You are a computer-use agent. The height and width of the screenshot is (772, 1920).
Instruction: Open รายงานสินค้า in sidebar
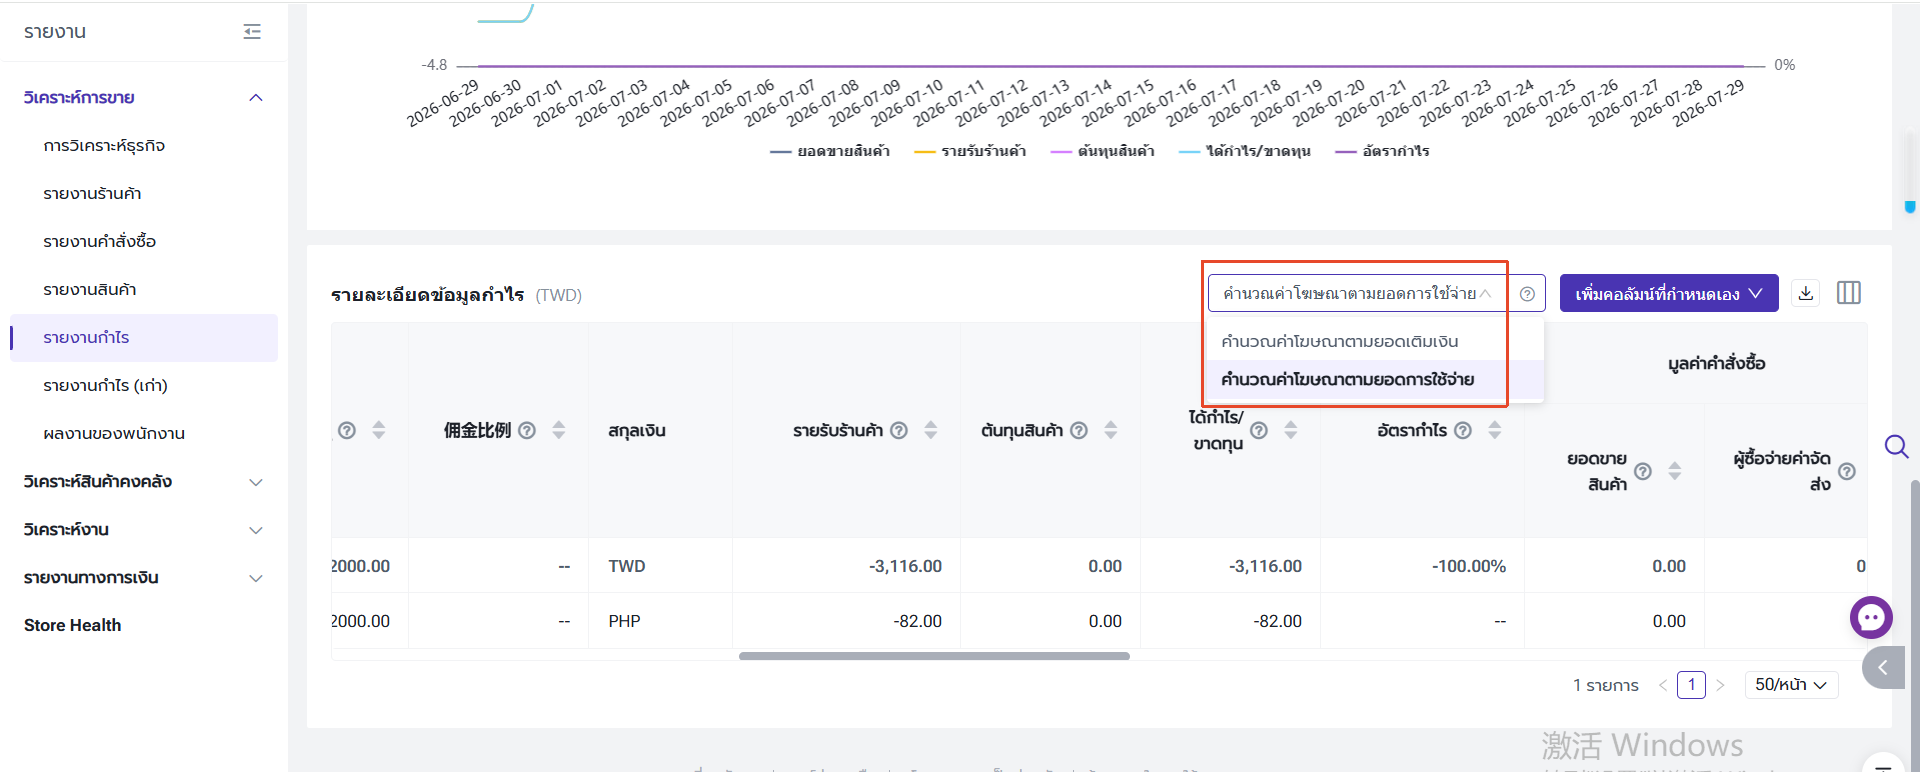click(143, 289)
